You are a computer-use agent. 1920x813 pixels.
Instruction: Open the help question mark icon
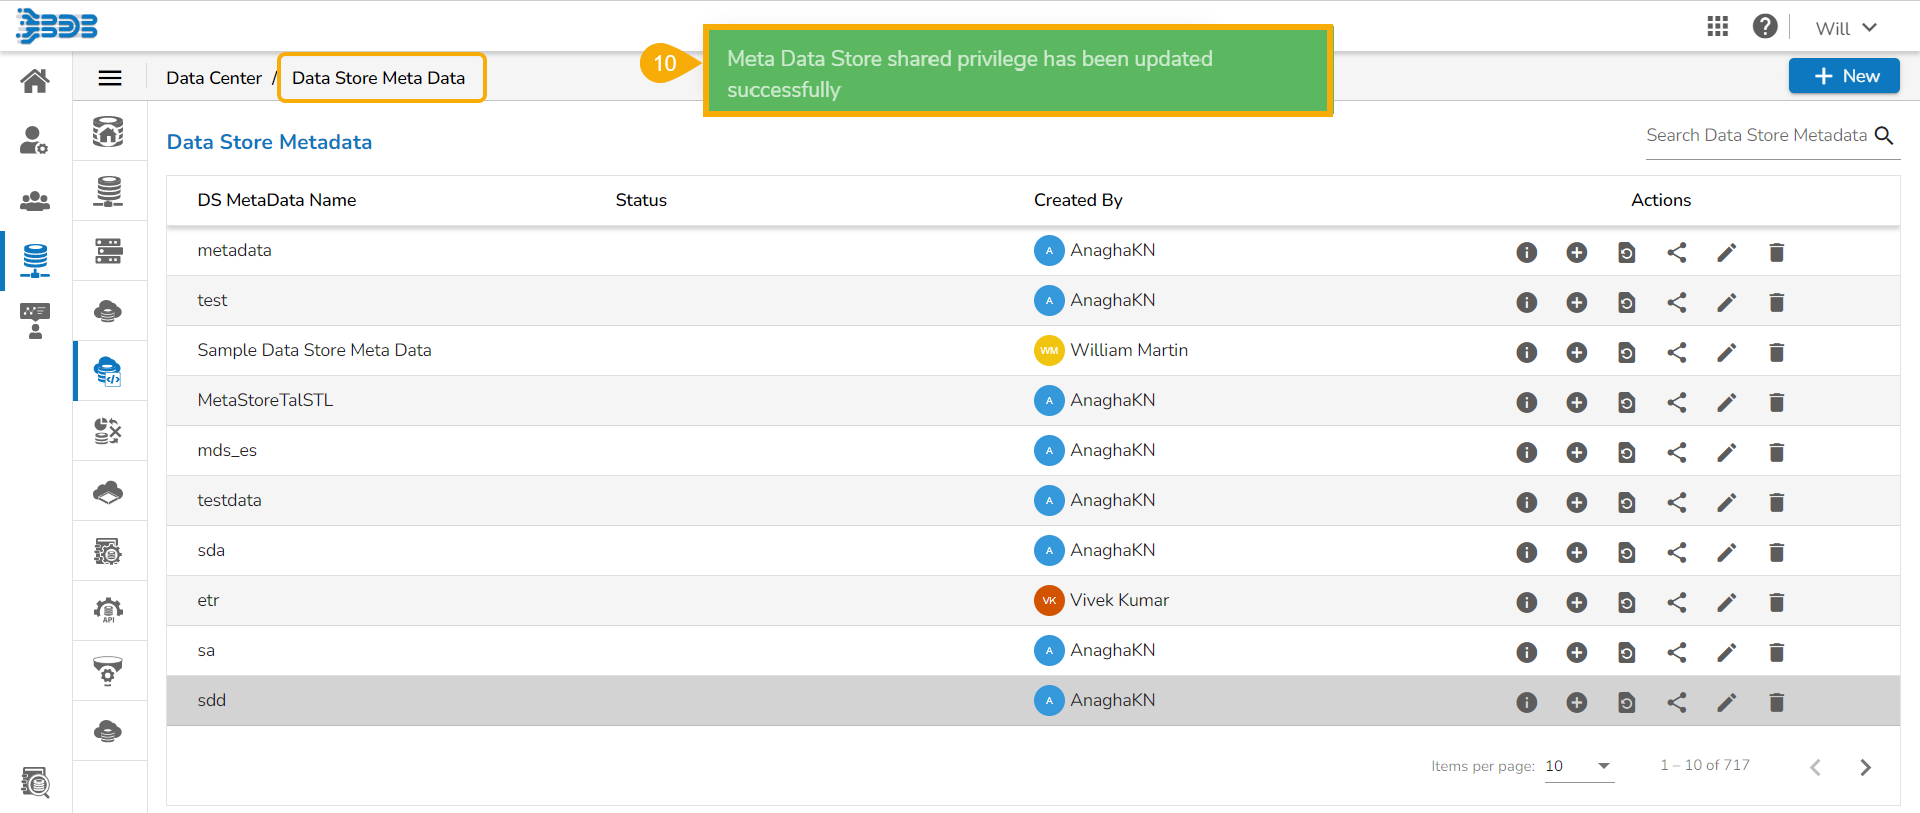1765,26
